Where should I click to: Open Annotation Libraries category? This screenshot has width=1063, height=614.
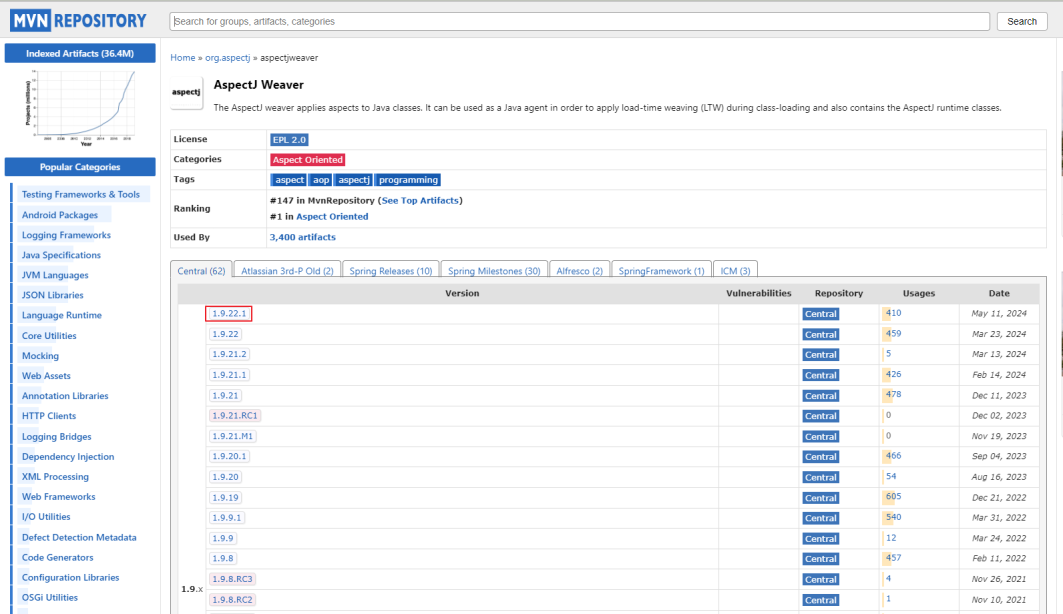point(65,396)
